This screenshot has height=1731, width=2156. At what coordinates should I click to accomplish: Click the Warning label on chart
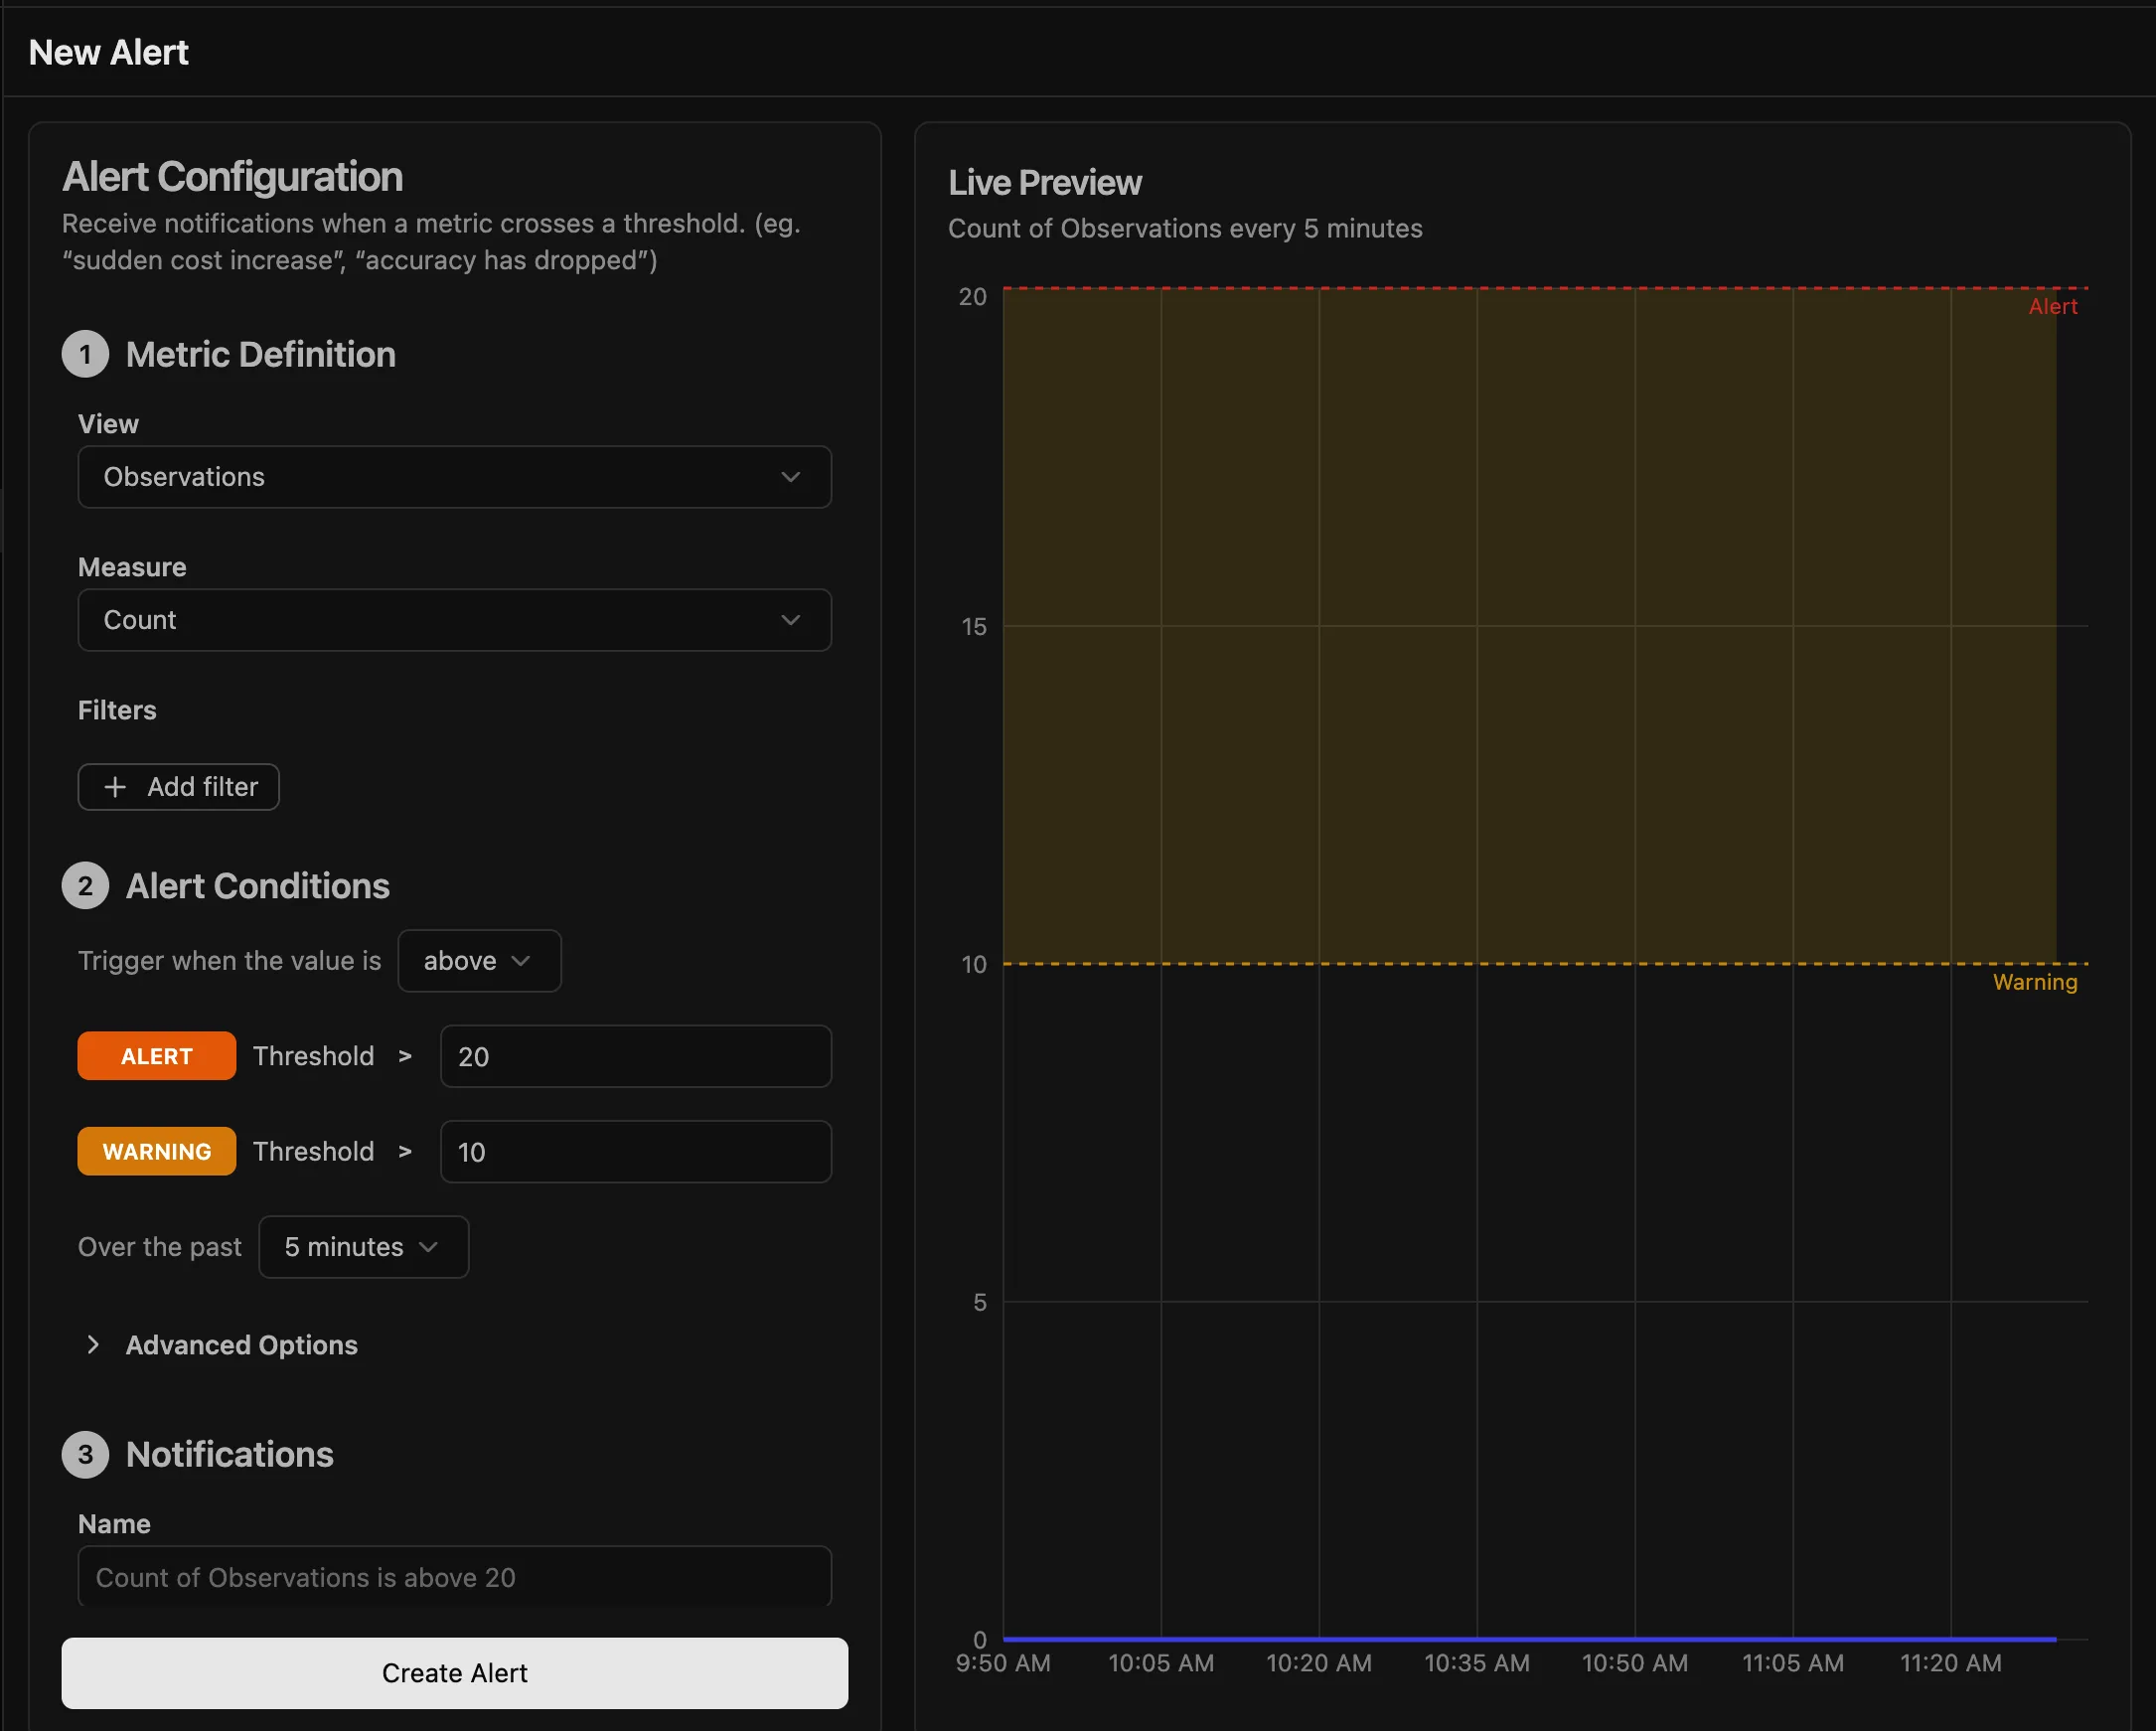(2035, 982)
